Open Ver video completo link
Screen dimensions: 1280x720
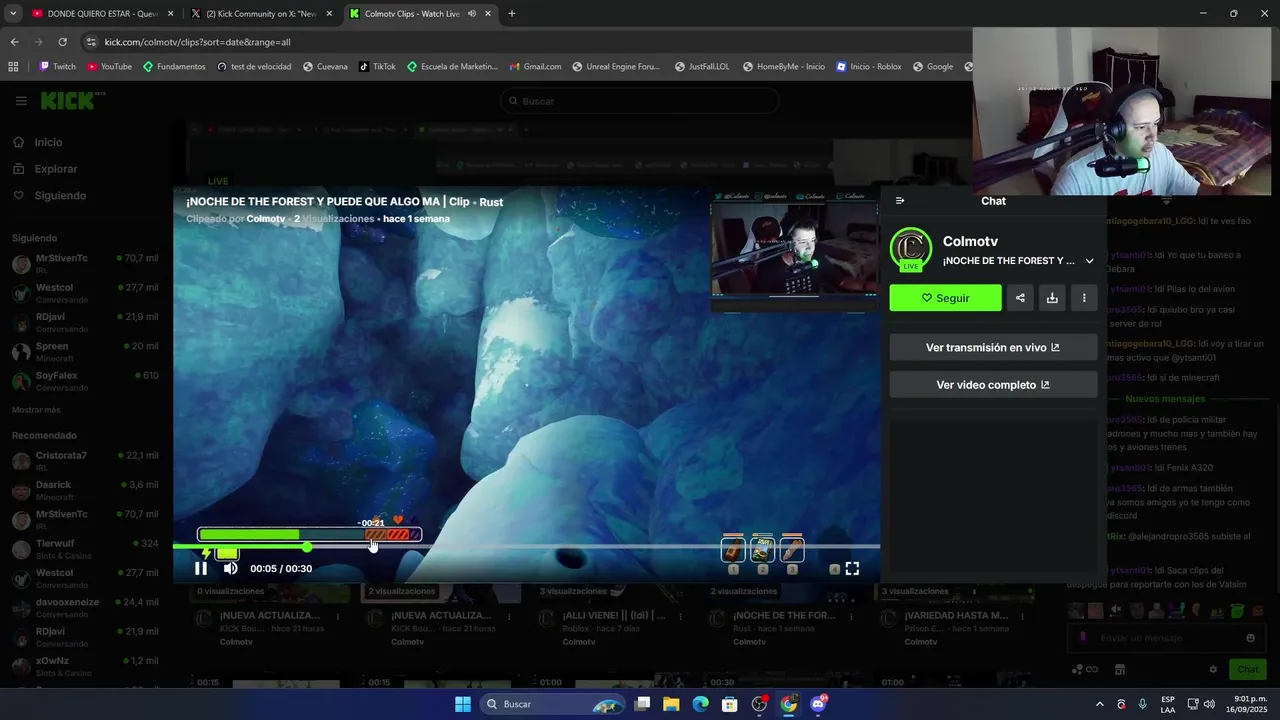993,385
